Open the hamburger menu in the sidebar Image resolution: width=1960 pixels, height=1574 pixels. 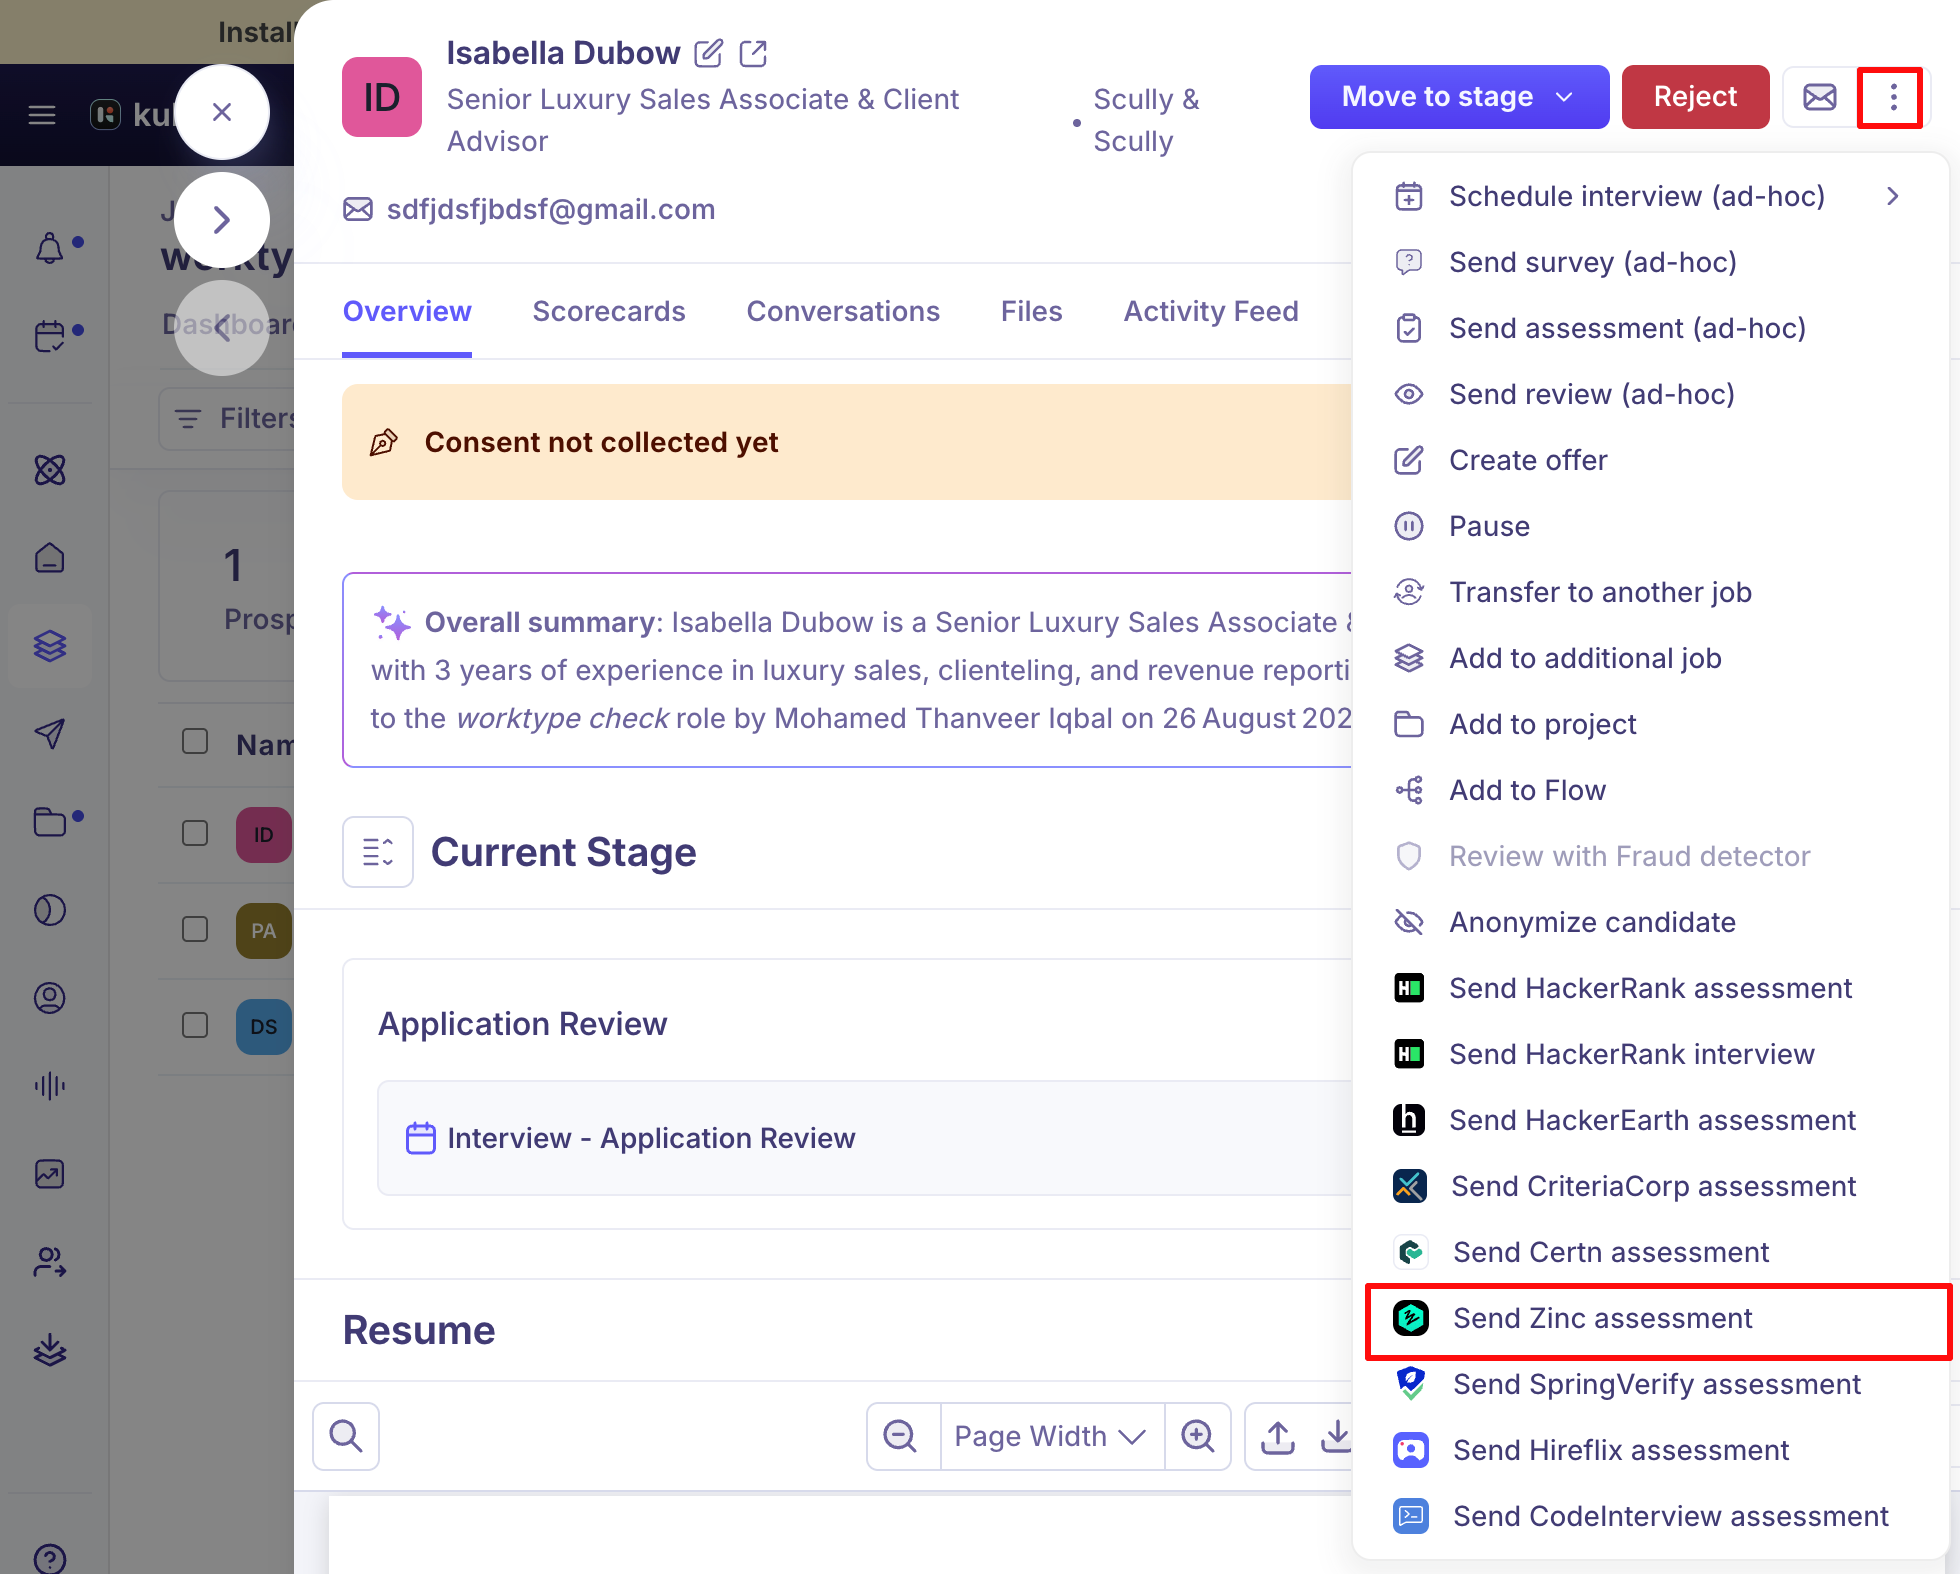42,115
